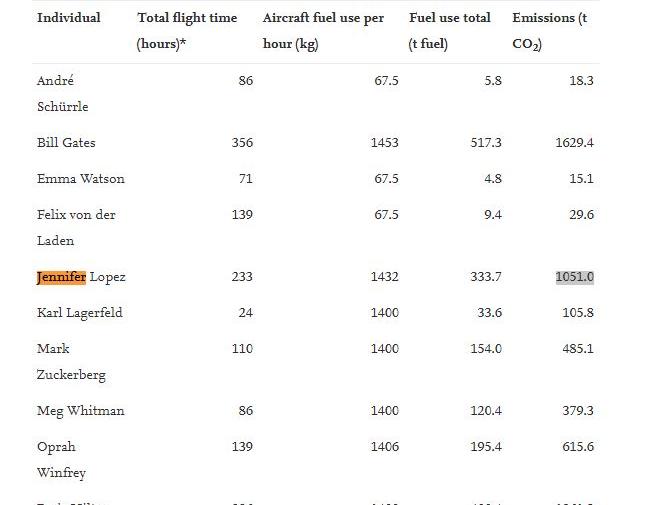Click Mark Zuckerberg fuel total 154.0
Image resolution: width=649 pixels, height=505 pixels.
(x=486, y=349)
